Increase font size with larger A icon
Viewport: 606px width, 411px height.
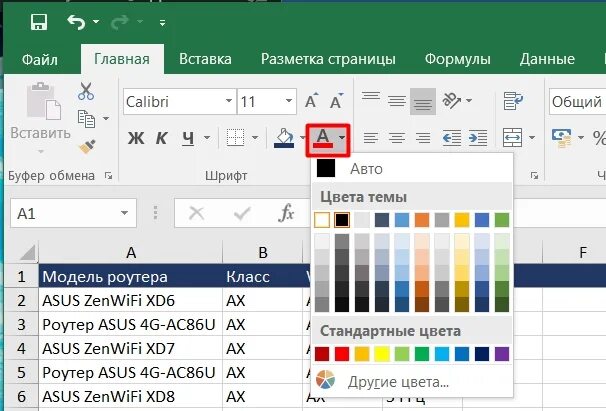pyautogui.click(x=311, y=101)
